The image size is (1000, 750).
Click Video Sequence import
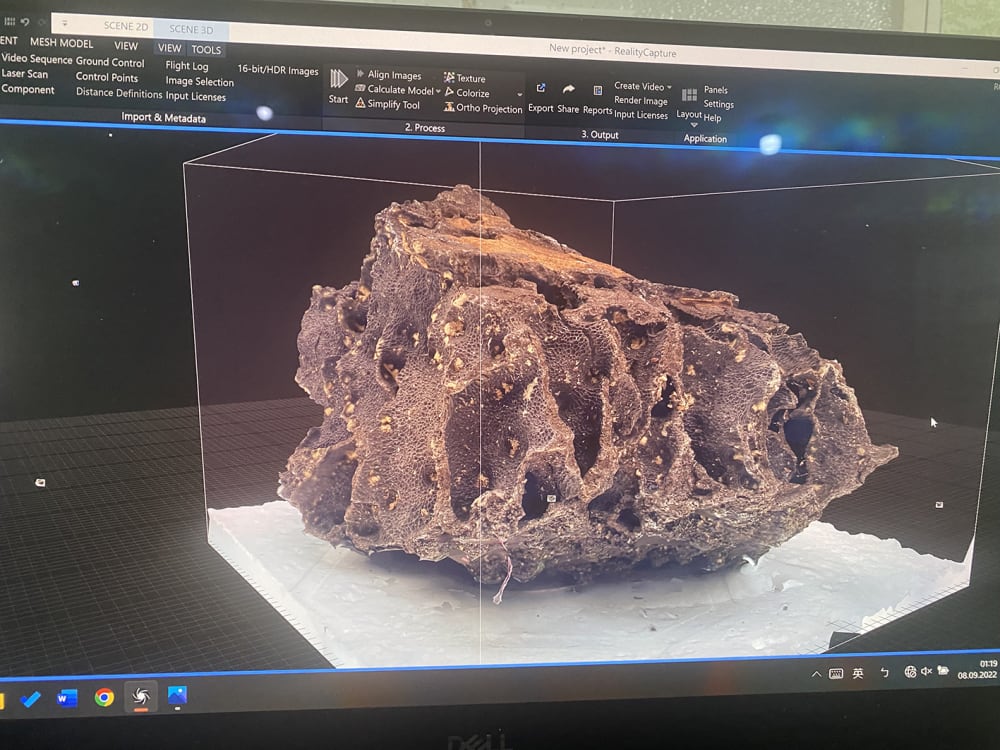[36, 59]
